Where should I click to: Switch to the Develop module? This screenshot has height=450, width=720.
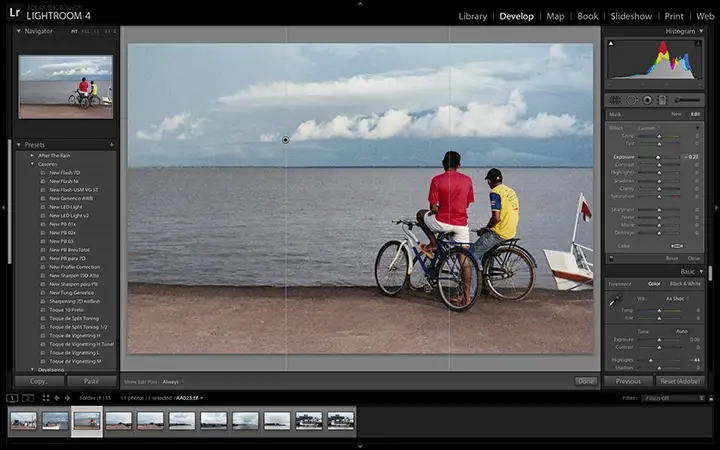point(517,16)
